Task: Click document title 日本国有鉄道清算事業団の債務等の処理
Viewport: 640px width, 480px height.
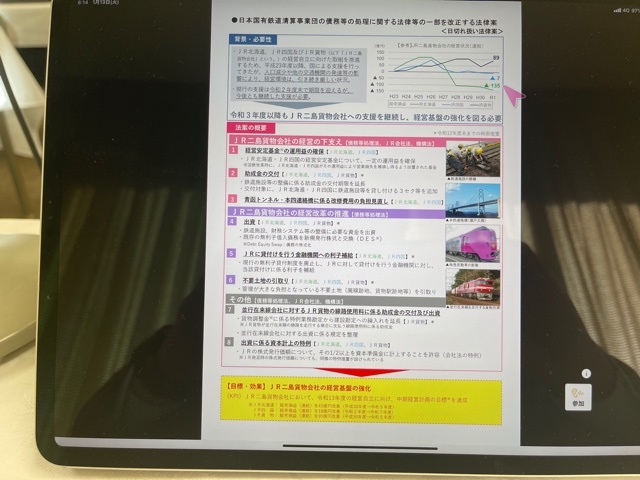Action: pos(365,20)
